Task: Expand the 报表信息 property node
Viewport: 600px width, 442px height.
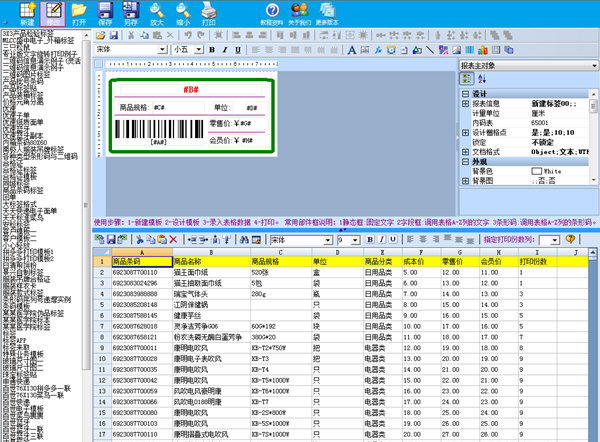Action: tap(465, 101)
